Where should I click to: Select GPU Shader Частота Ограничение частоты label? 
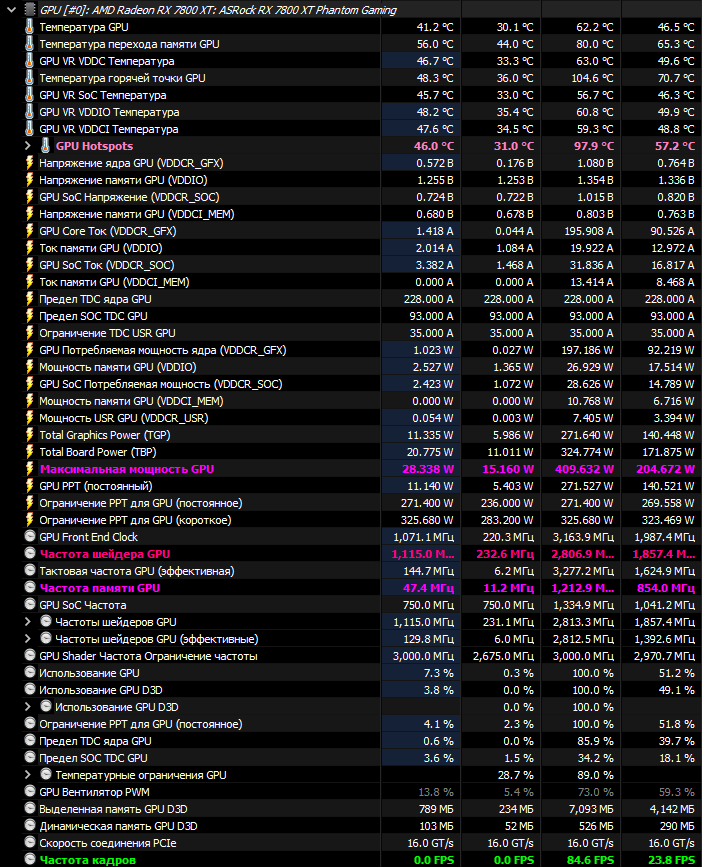point(148,656)
